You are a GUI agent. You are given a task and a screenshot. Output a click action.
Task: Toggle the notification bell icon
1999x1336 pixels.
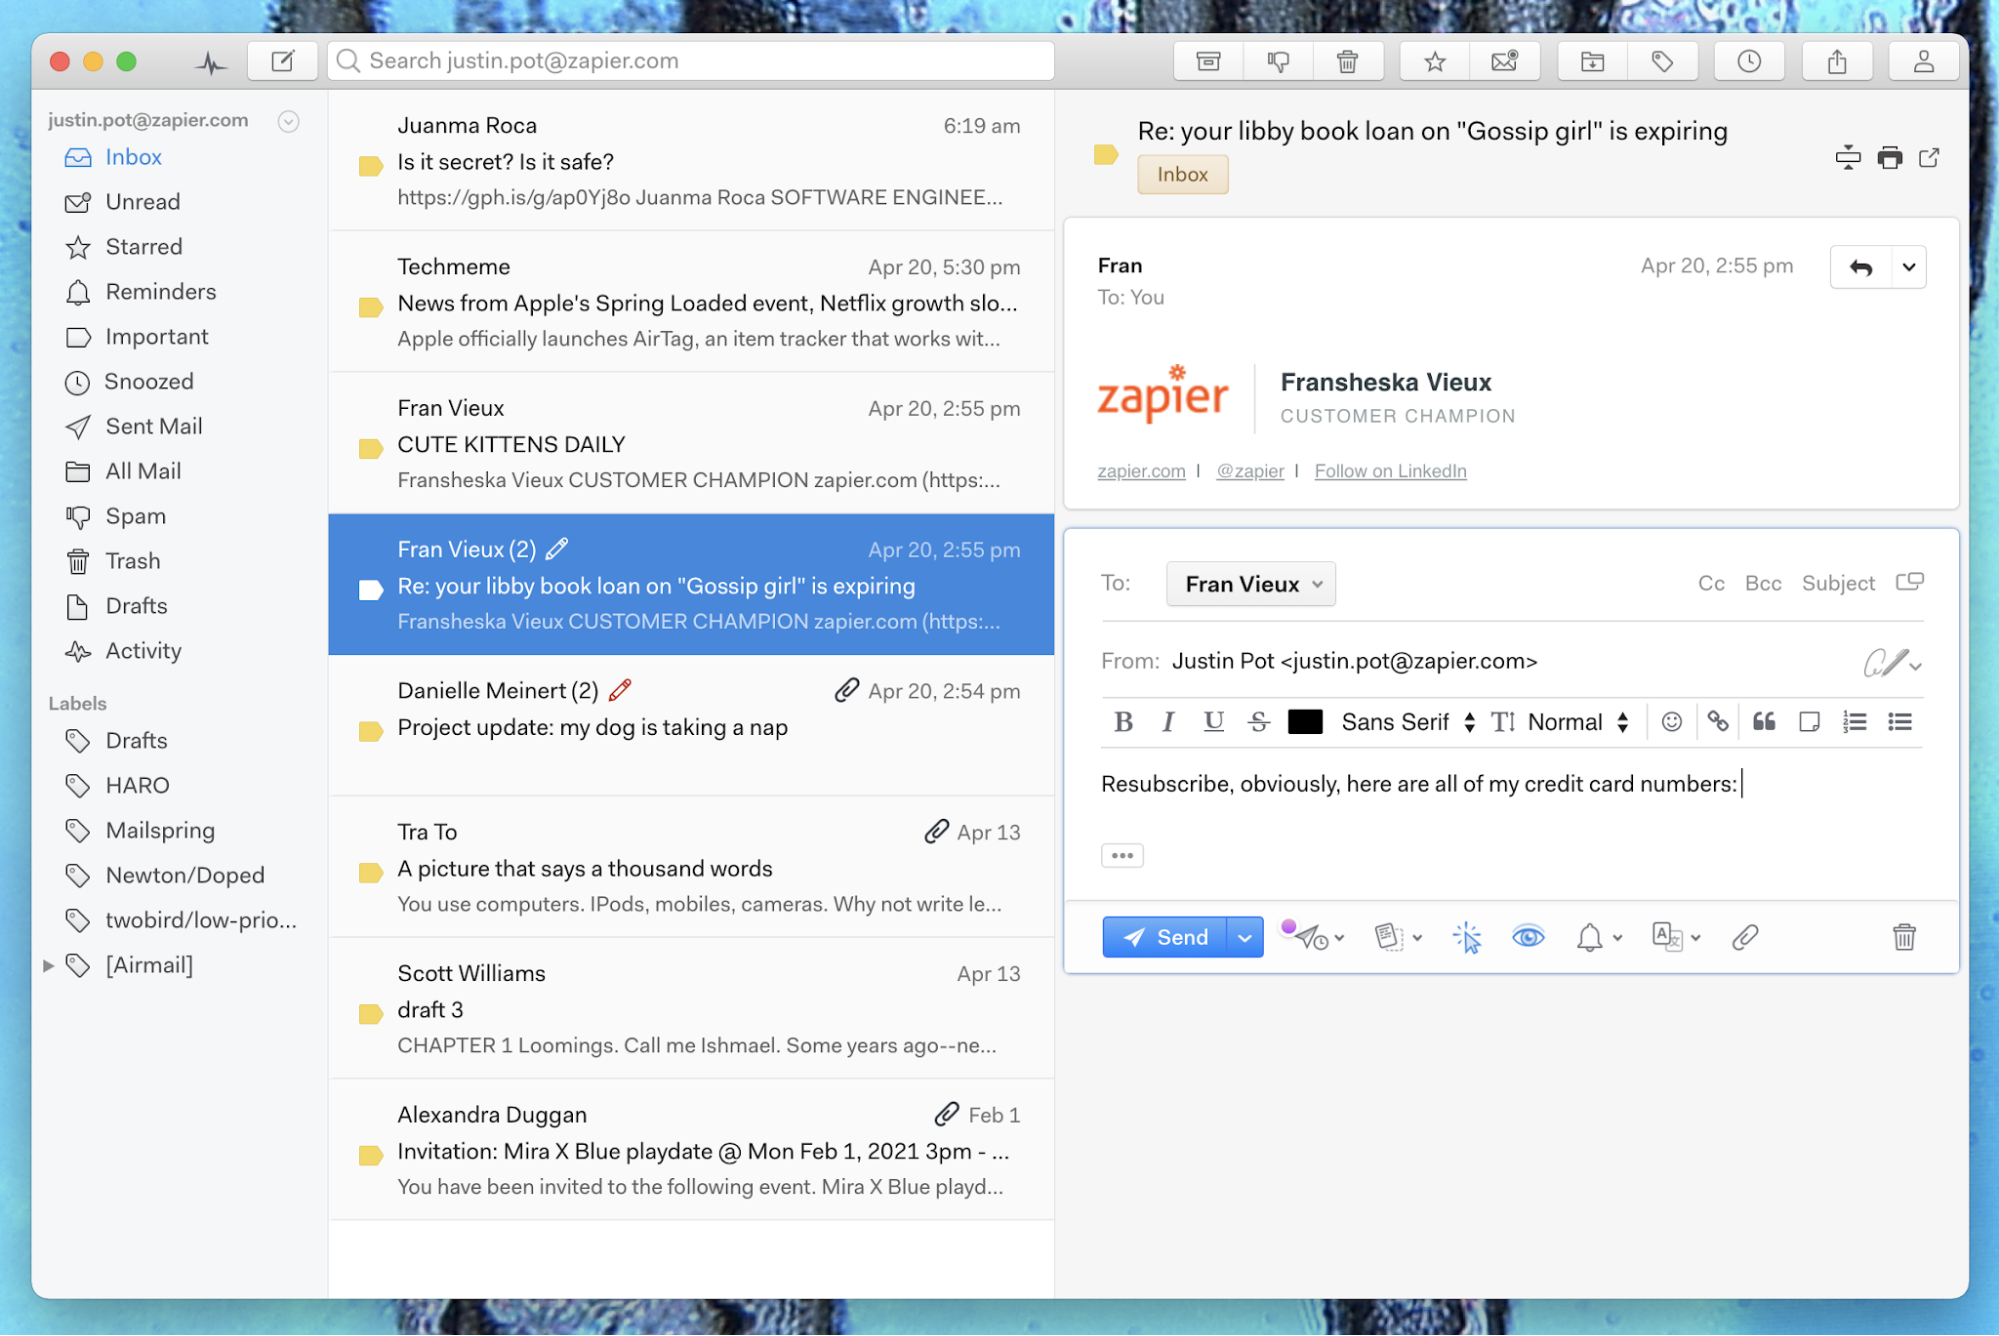(x=1588, y=936)
